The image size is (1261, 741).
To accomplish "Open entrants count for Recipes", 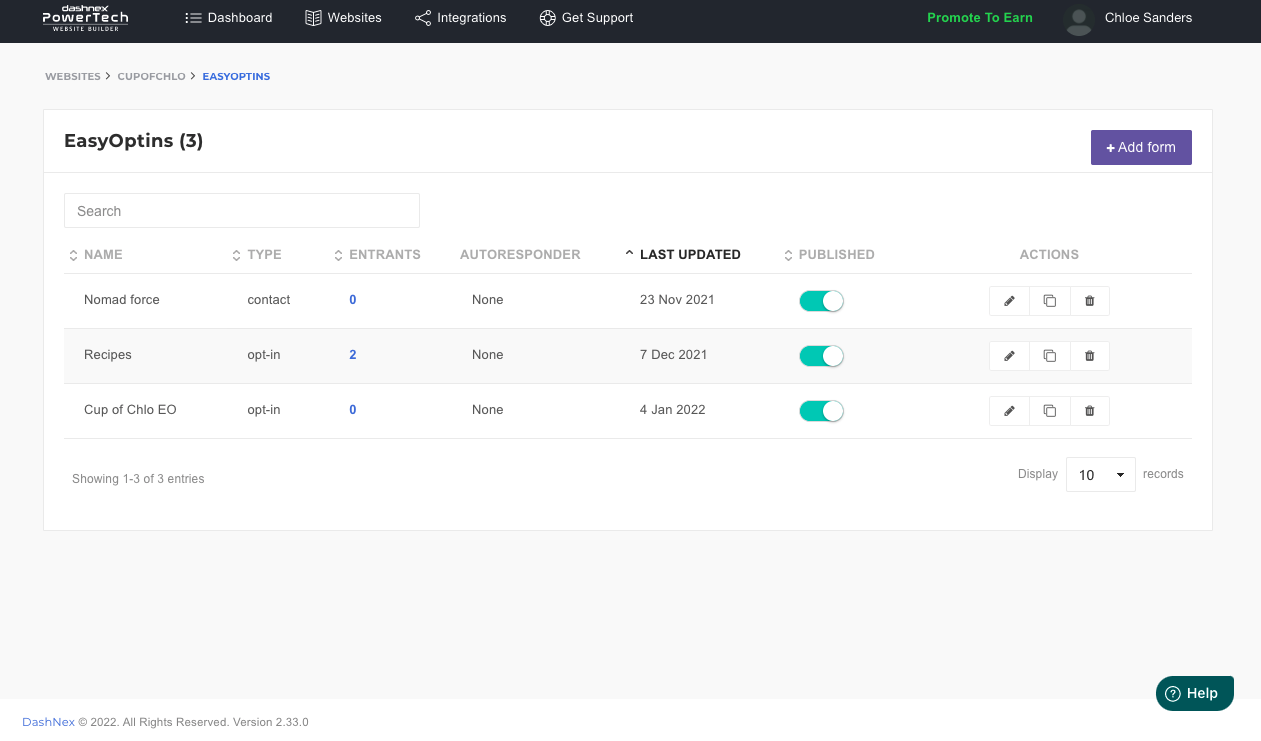I will [x=353, y=355].
